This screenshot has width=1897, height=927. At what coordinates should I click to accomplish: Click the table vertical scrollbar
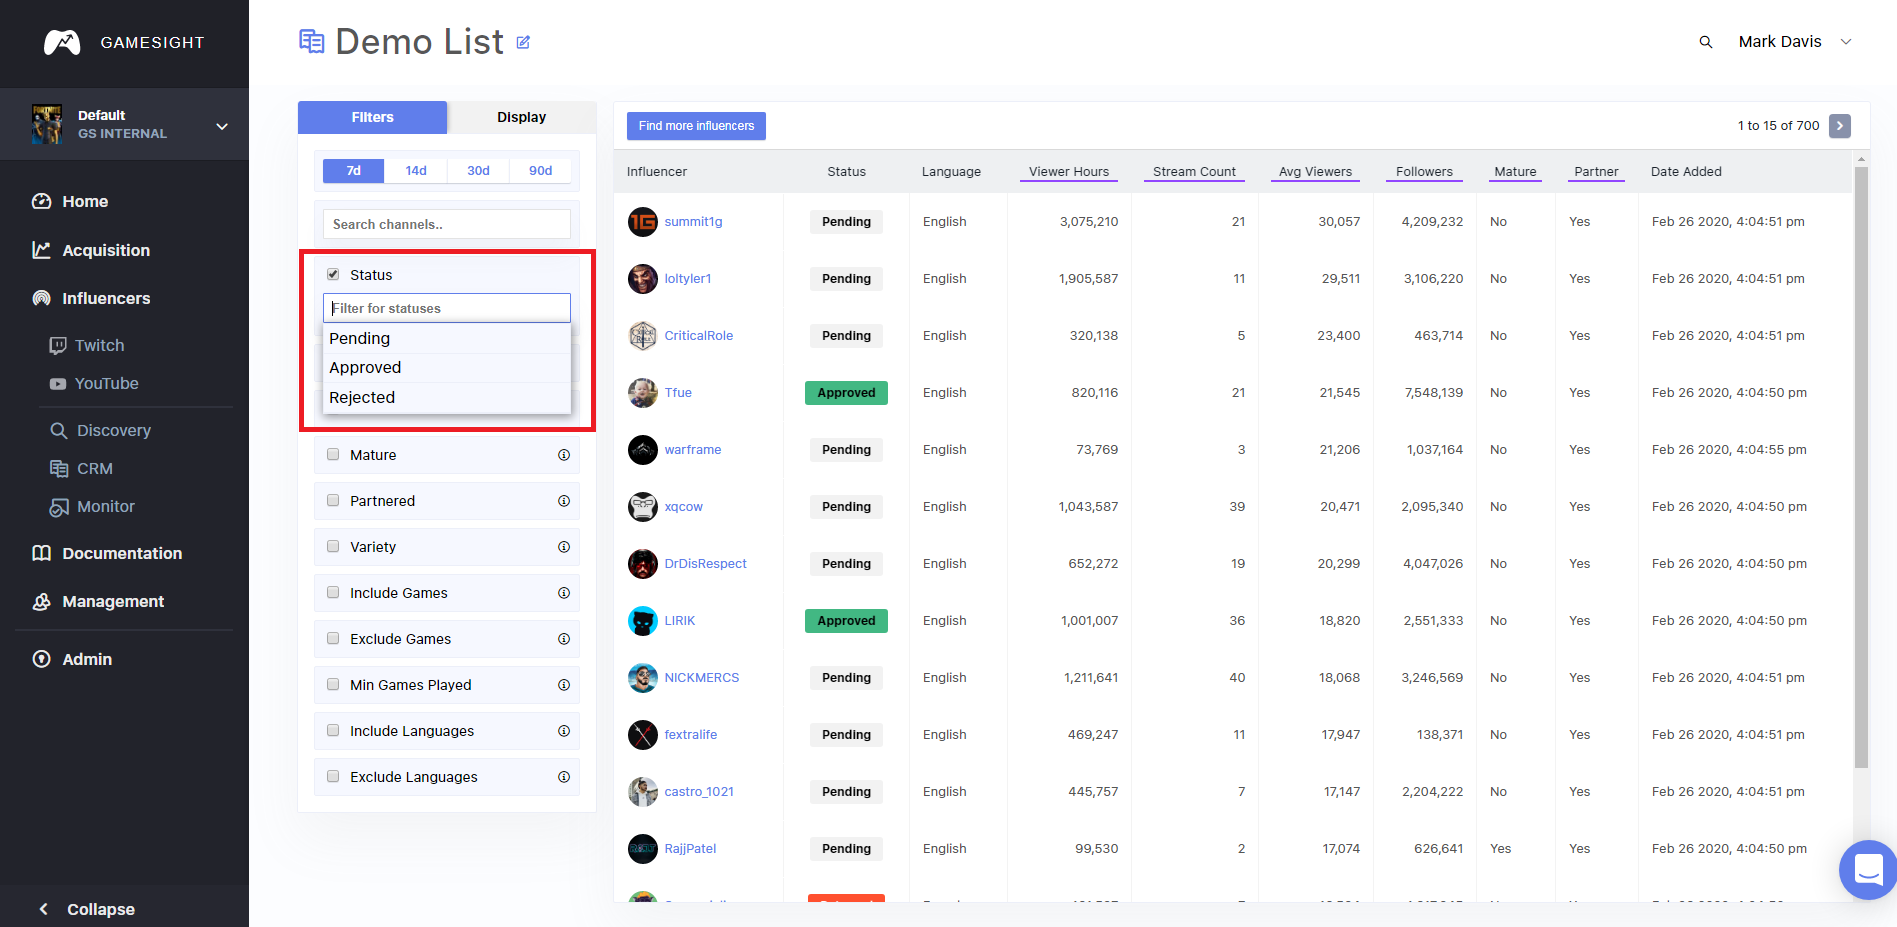tap(1861, 466)
